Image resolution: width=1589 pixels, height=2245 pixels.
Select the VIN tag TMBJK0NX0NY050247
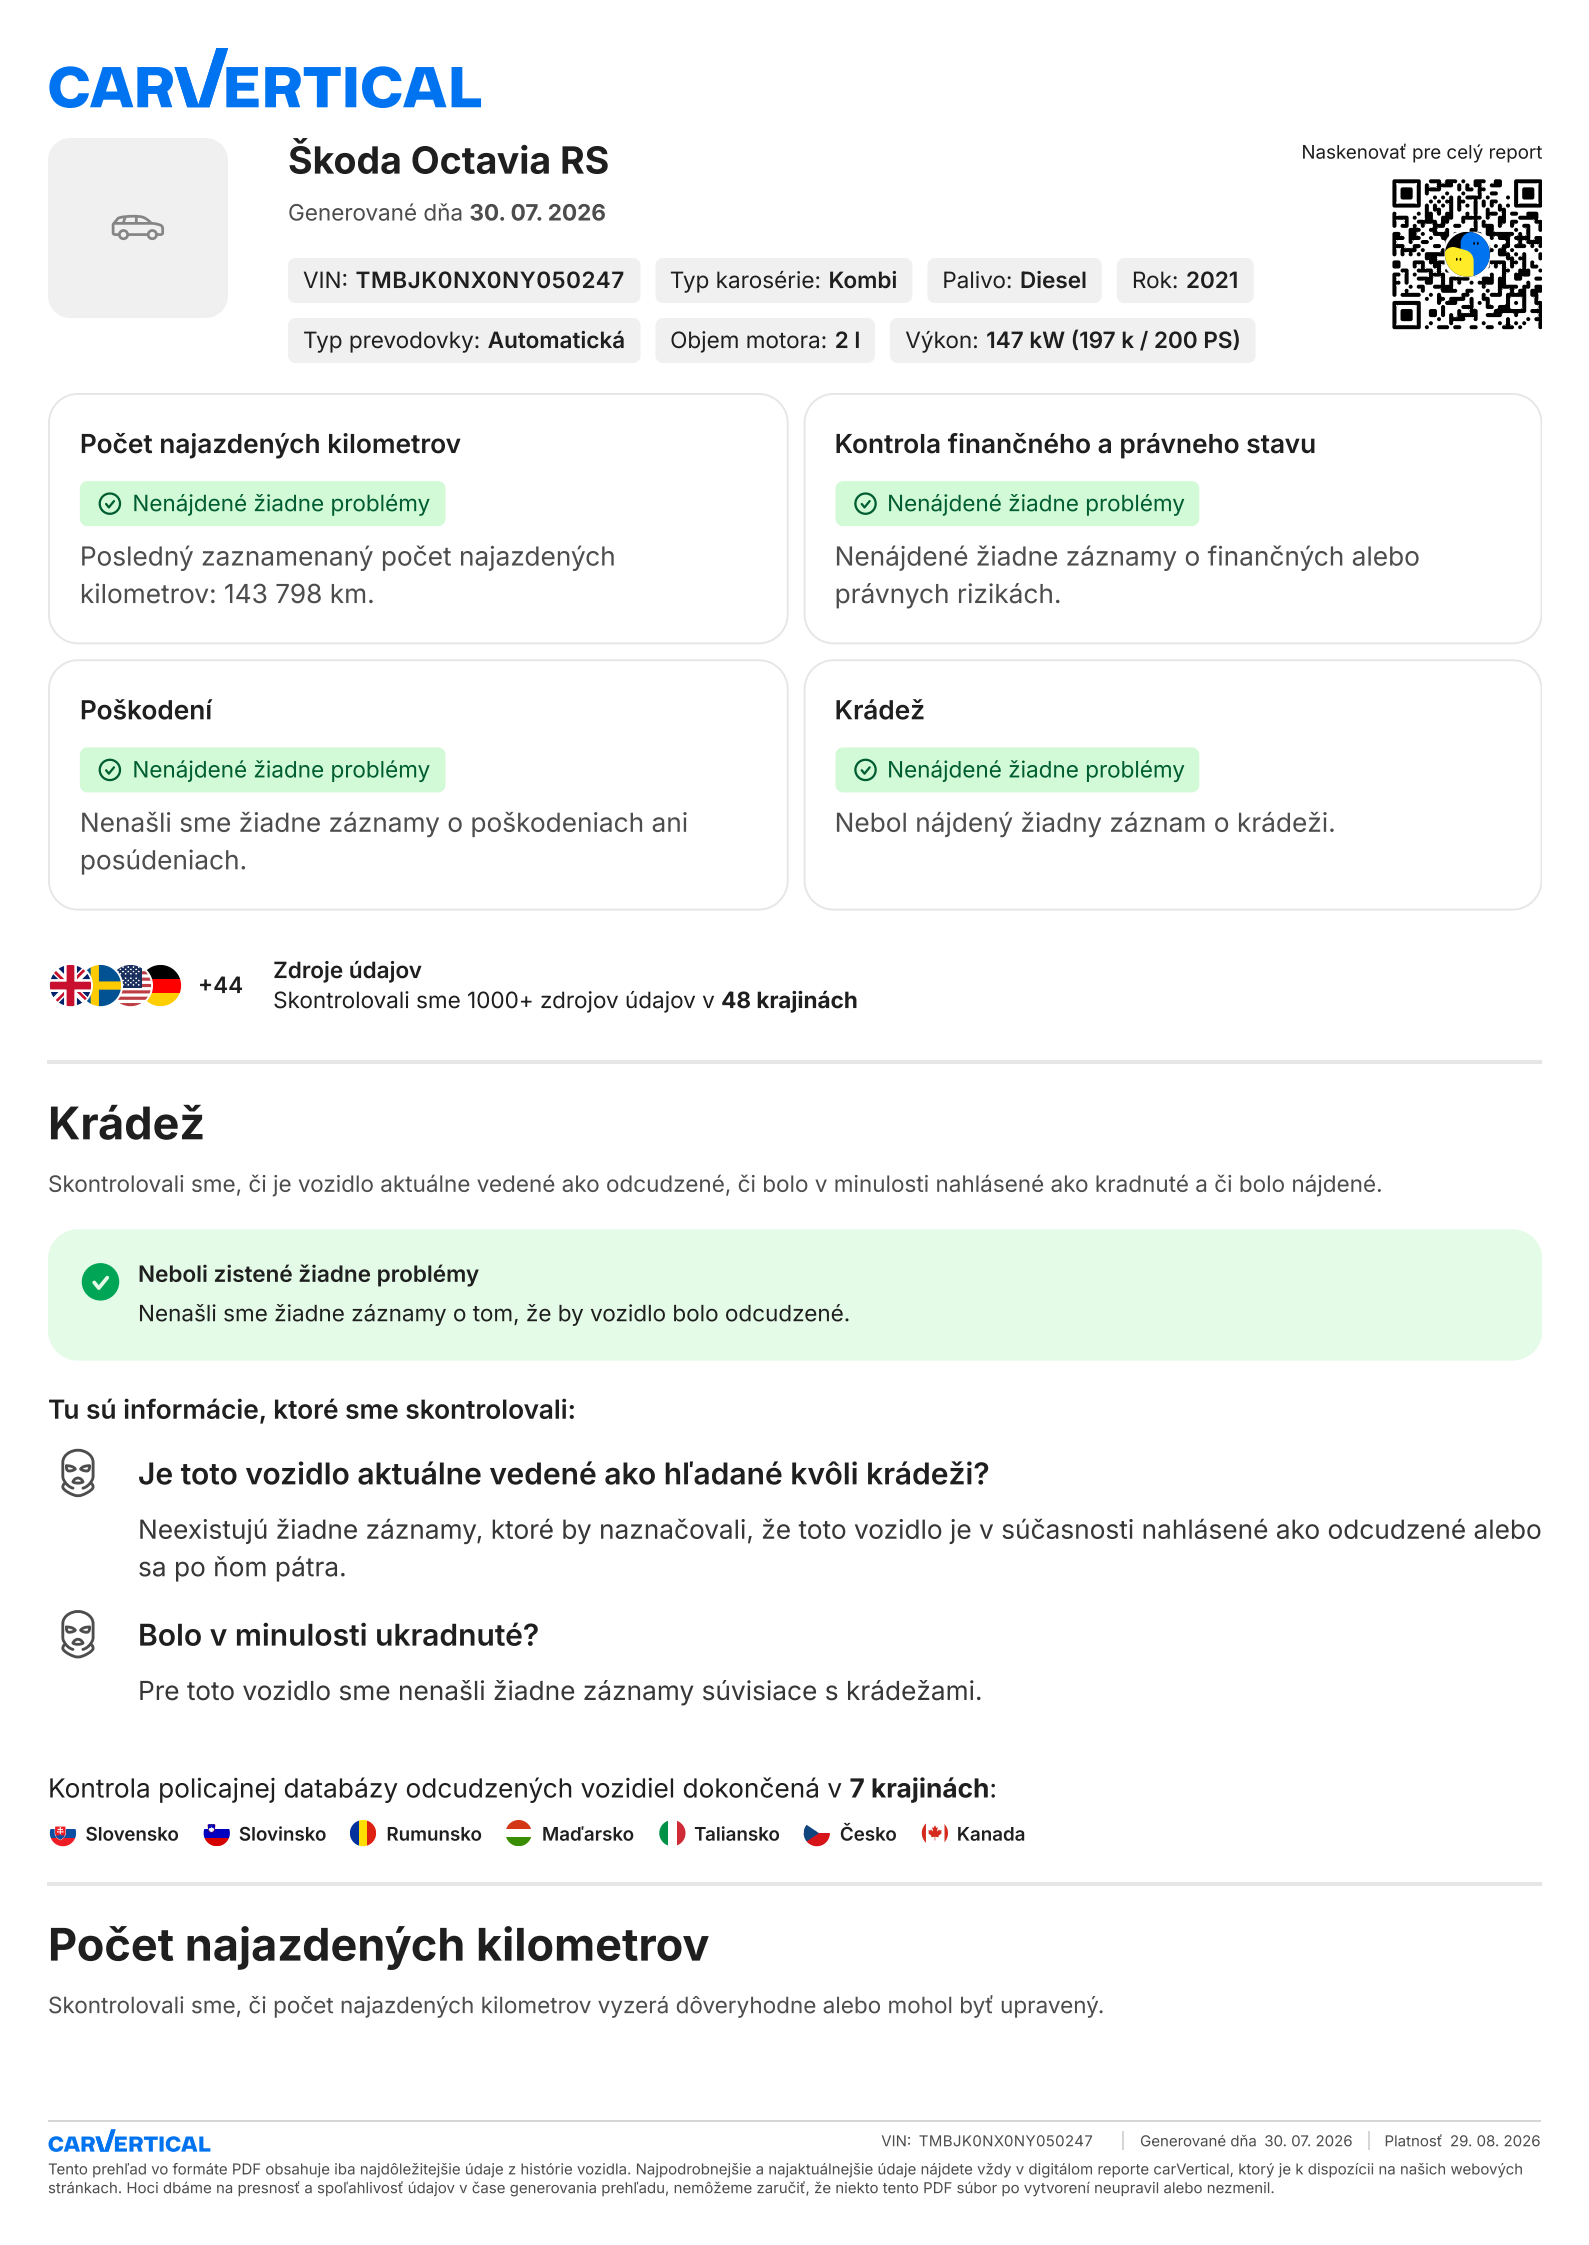pyautogui.click(x=464, y=280)
